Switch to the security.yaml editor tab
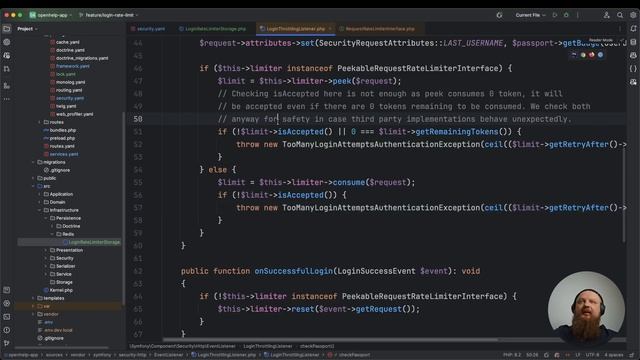Viewport: 640px width, 360px height. [148, 29]
